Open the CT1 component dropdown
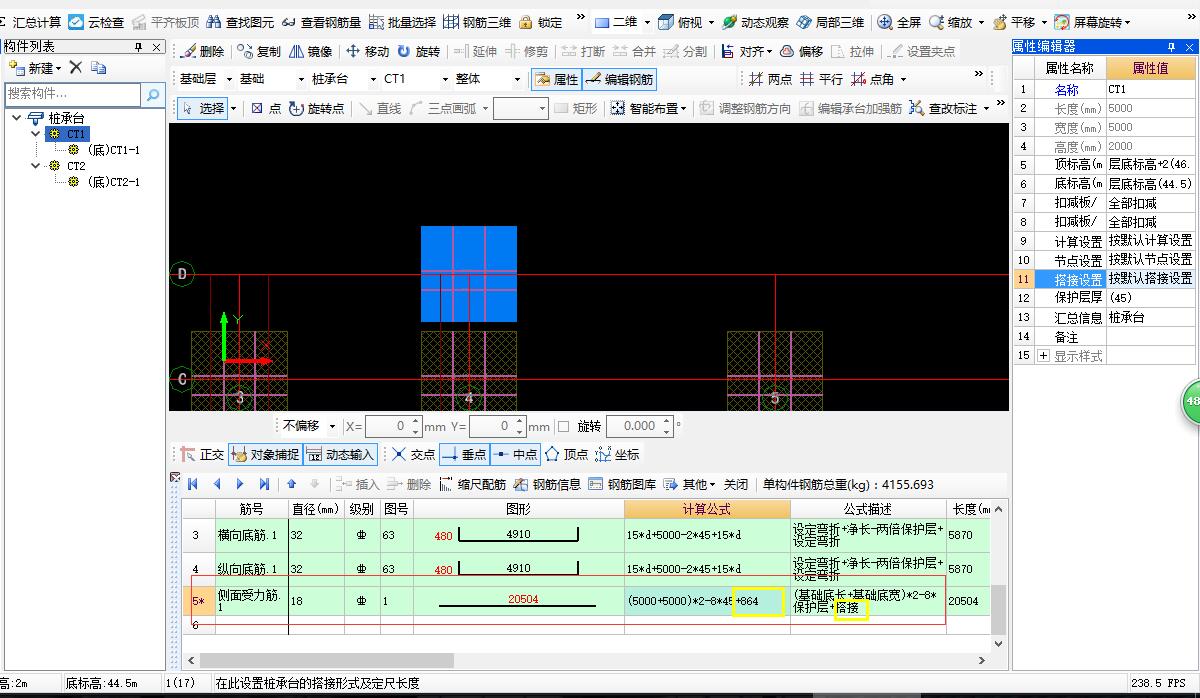The width and height of the screenshot is (1200, 698). [x=446, y=80]
